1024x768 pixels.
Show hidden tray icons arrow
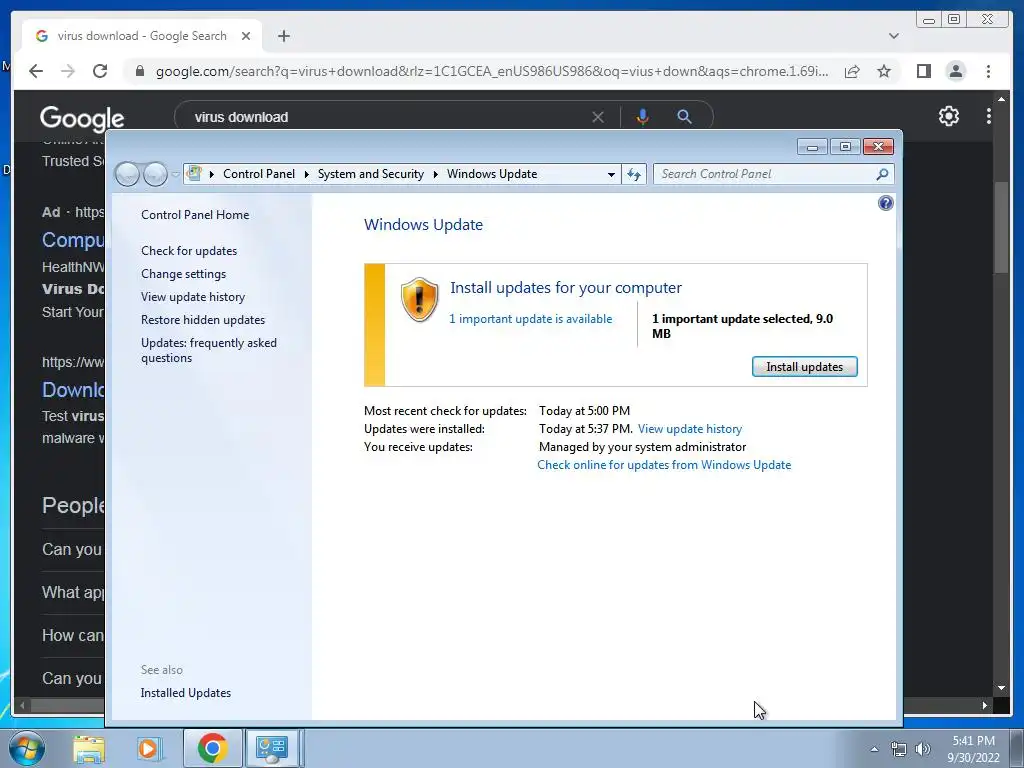(x=874, y=749)
